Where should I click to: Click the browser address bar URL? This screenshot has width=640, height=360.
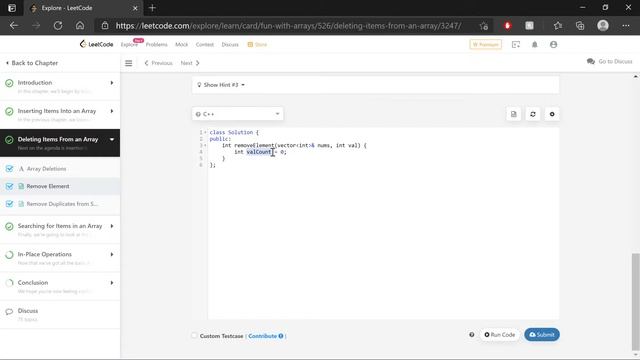[288, 26]
